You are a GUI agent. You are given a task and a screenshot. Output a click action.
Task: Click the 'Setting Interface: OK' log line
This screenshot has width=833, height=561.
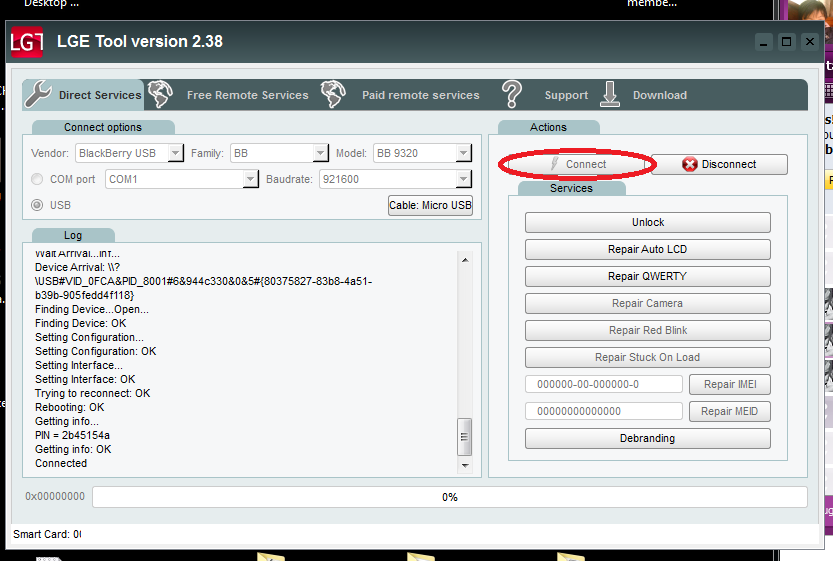[x=85, y=379]
